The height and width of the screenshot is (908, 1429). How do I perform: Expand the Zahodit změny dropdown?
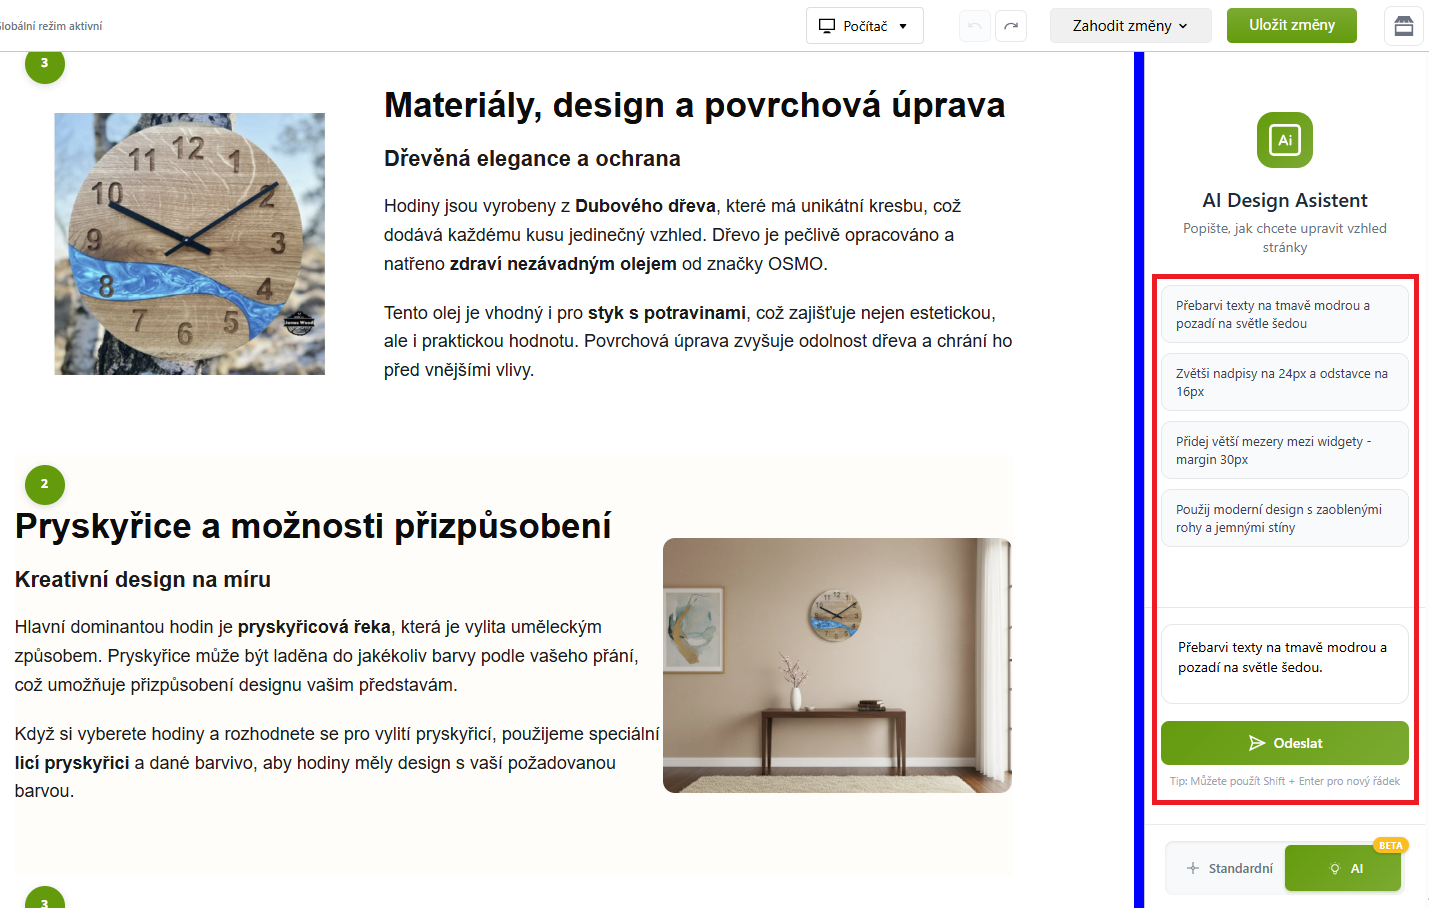pyautogui.click(x=1130, y=26)
